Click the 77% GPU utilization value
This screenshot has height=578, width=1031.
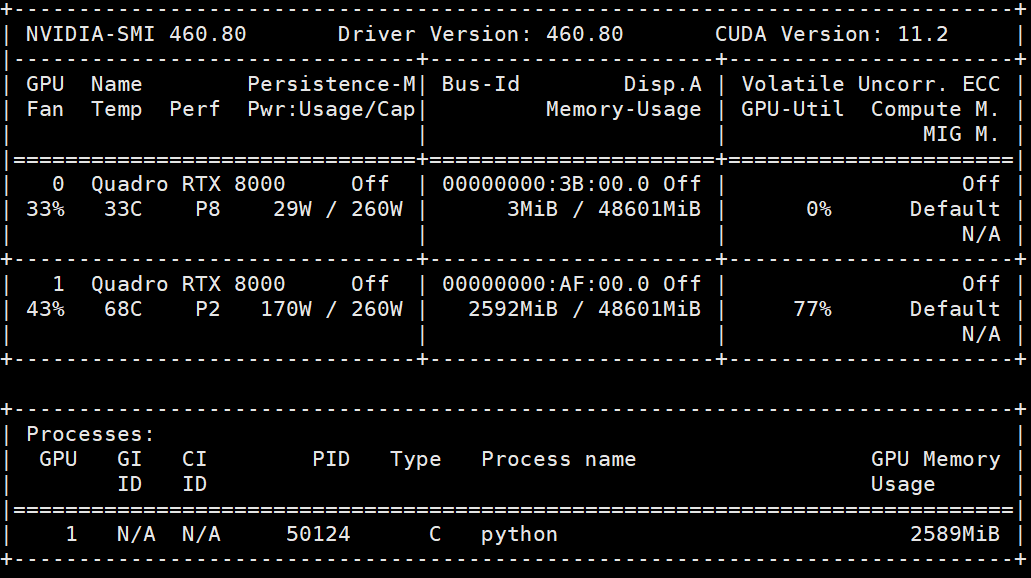point(812,309)
